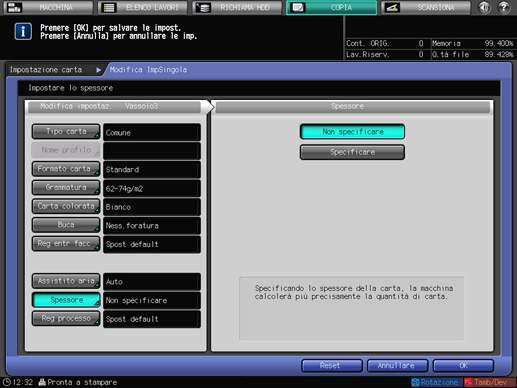
Task: Select the COPIA tab
Action: tap(331, 7)
